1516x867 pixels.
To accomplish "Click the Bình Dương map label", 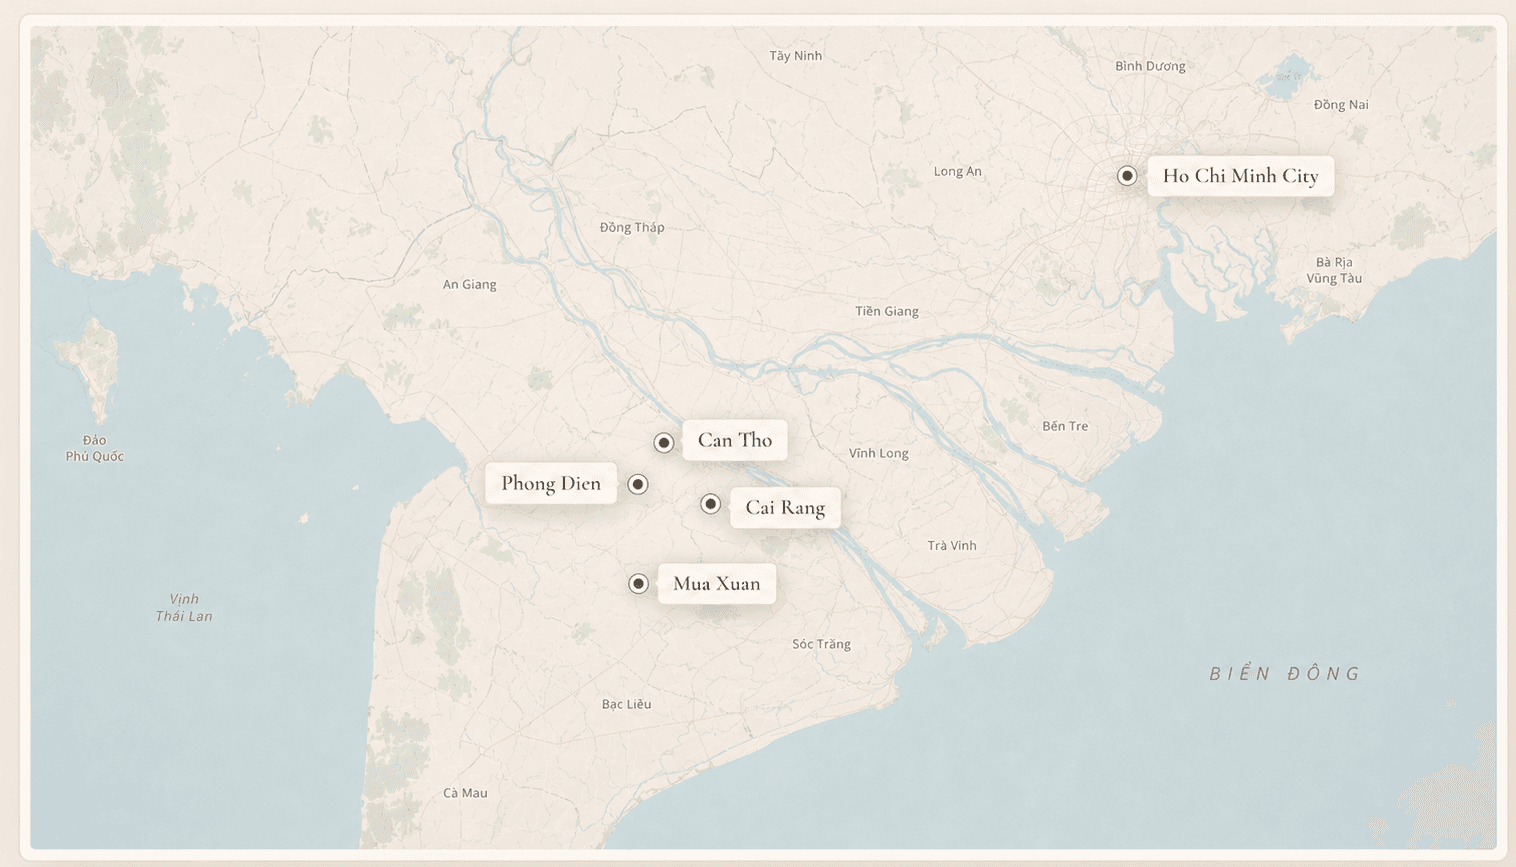I will [x=1150, y=66].
